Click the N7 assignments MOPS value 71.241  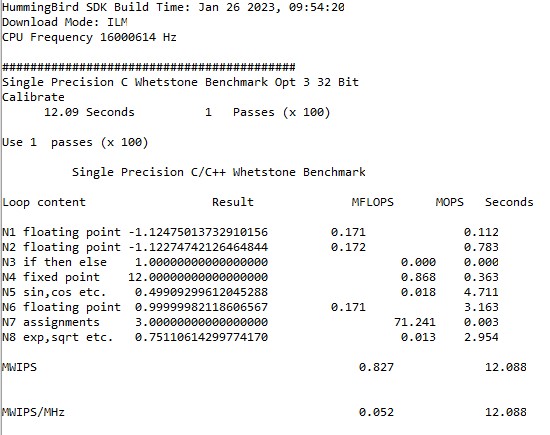pyautogui.click(x=415, y=322)
